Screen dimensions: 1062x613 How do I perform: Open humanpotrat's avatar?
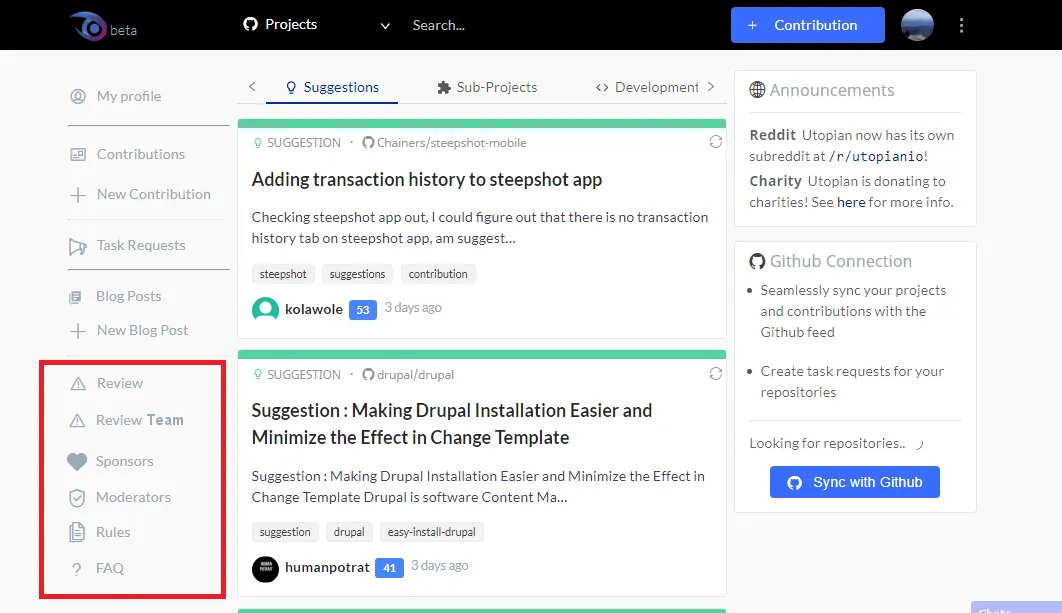point(266,569)
